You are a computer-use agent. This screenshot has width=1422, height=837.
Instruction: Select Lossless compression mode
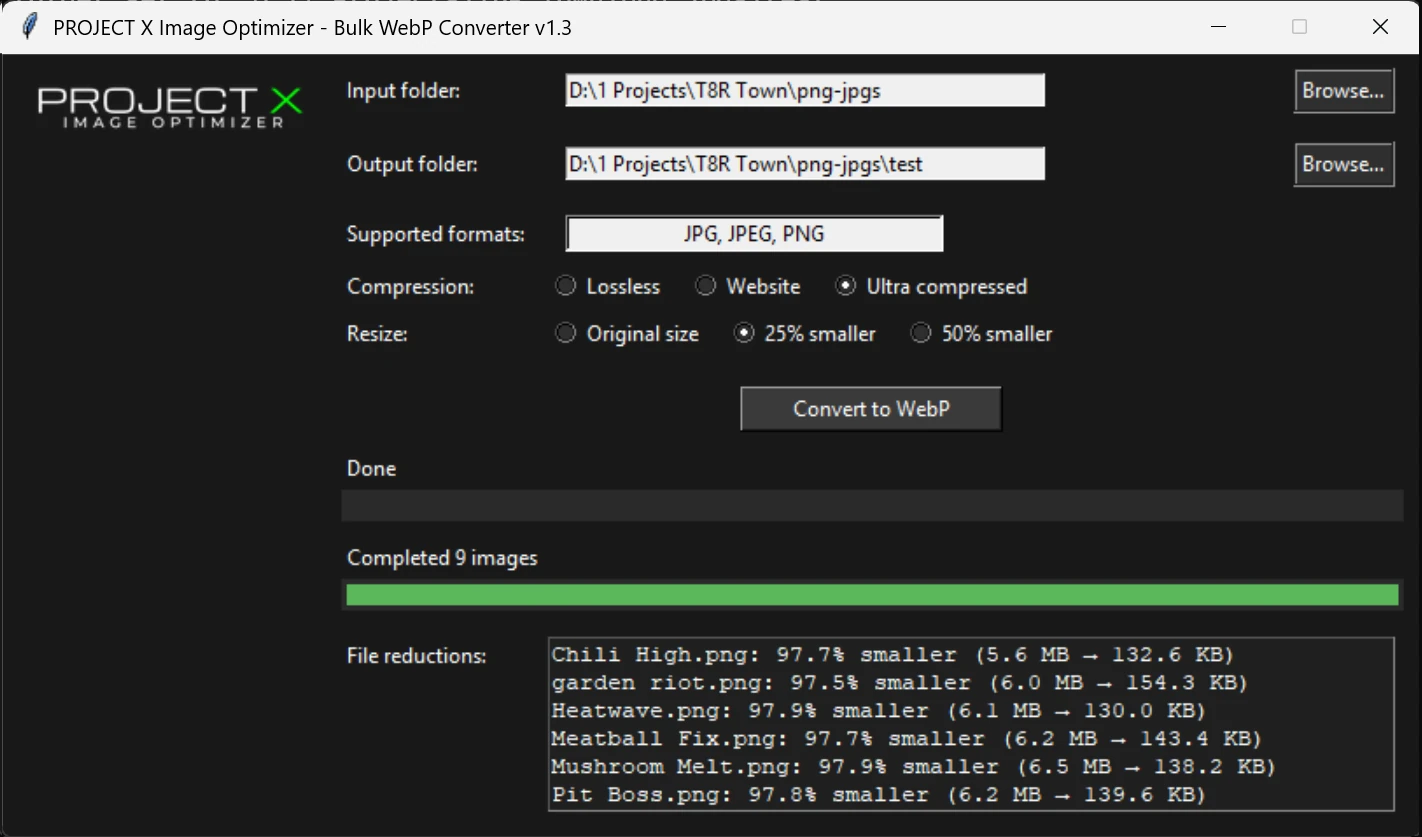coord(565,286)
